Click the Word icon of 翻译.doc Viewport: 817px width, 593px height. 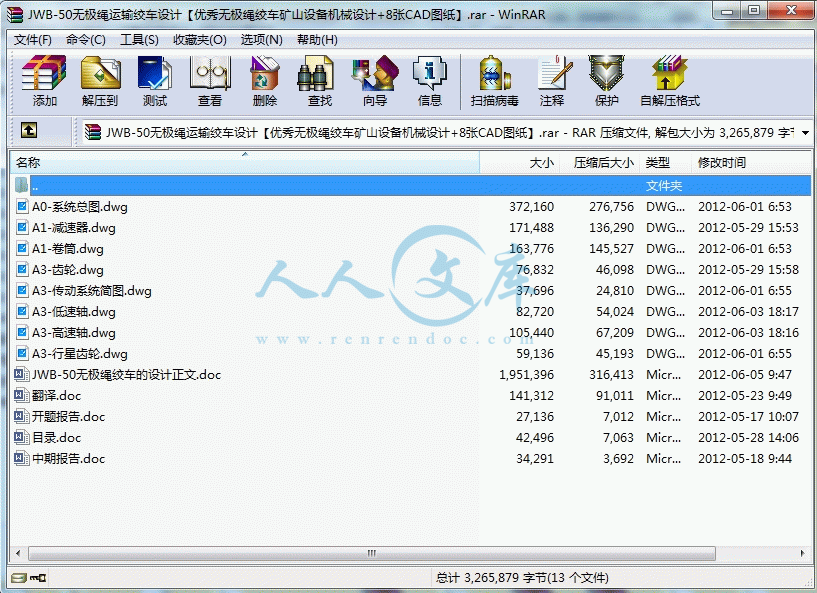(x=21, y=396)
